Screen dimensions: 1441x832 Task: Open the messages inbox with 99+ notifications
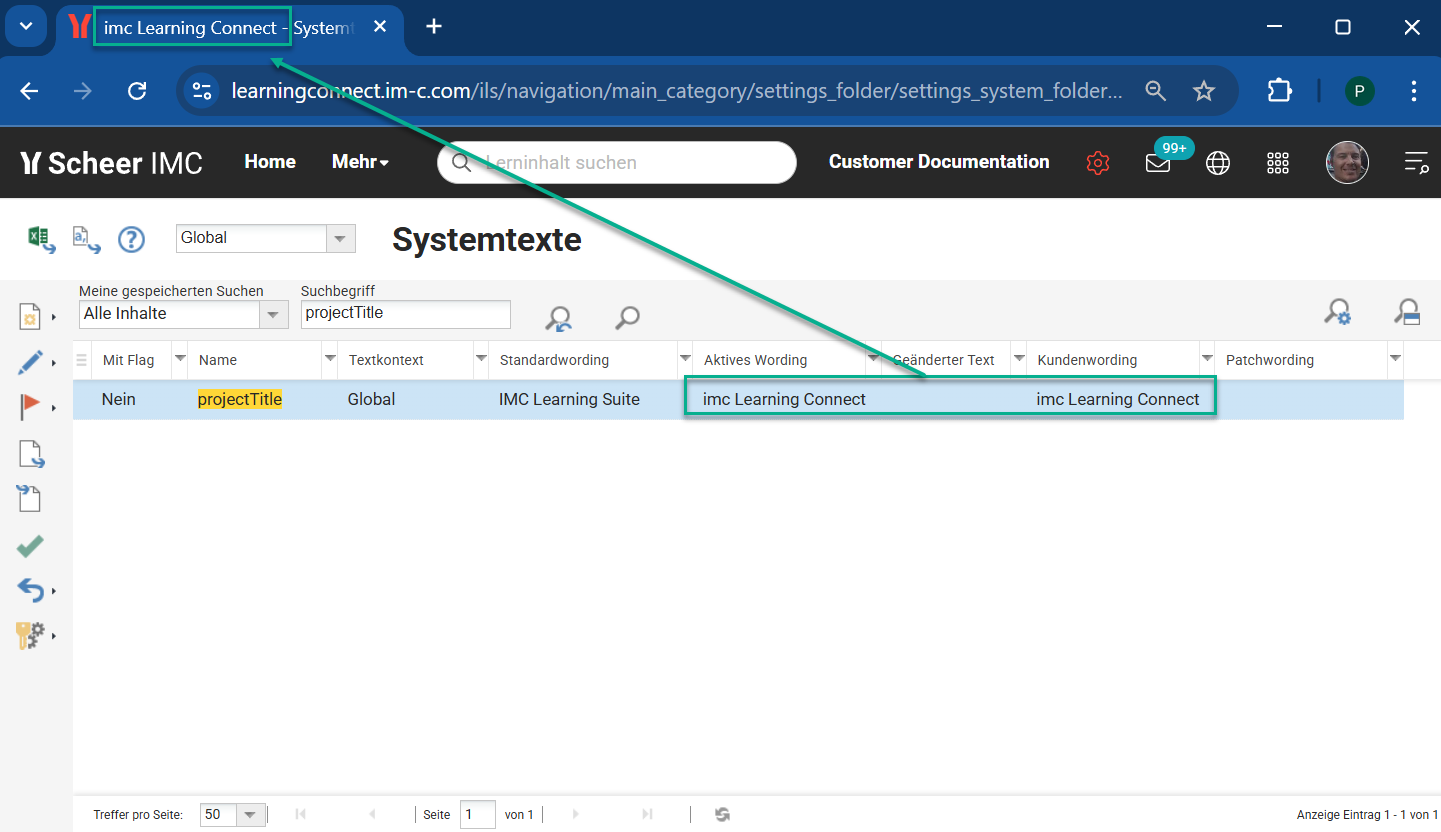point(1157,163)
